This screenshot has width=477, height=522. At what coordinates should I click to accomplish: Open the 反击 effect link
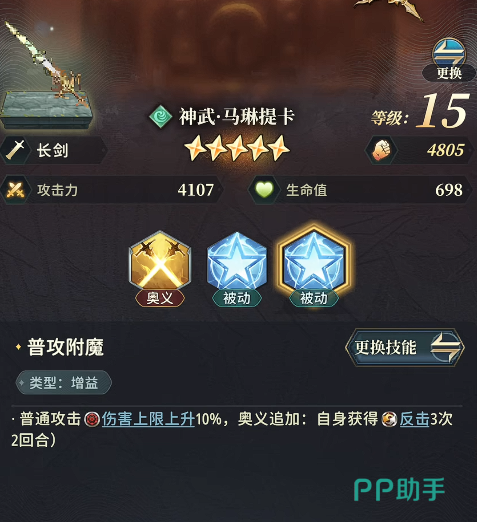coord(414,419)
